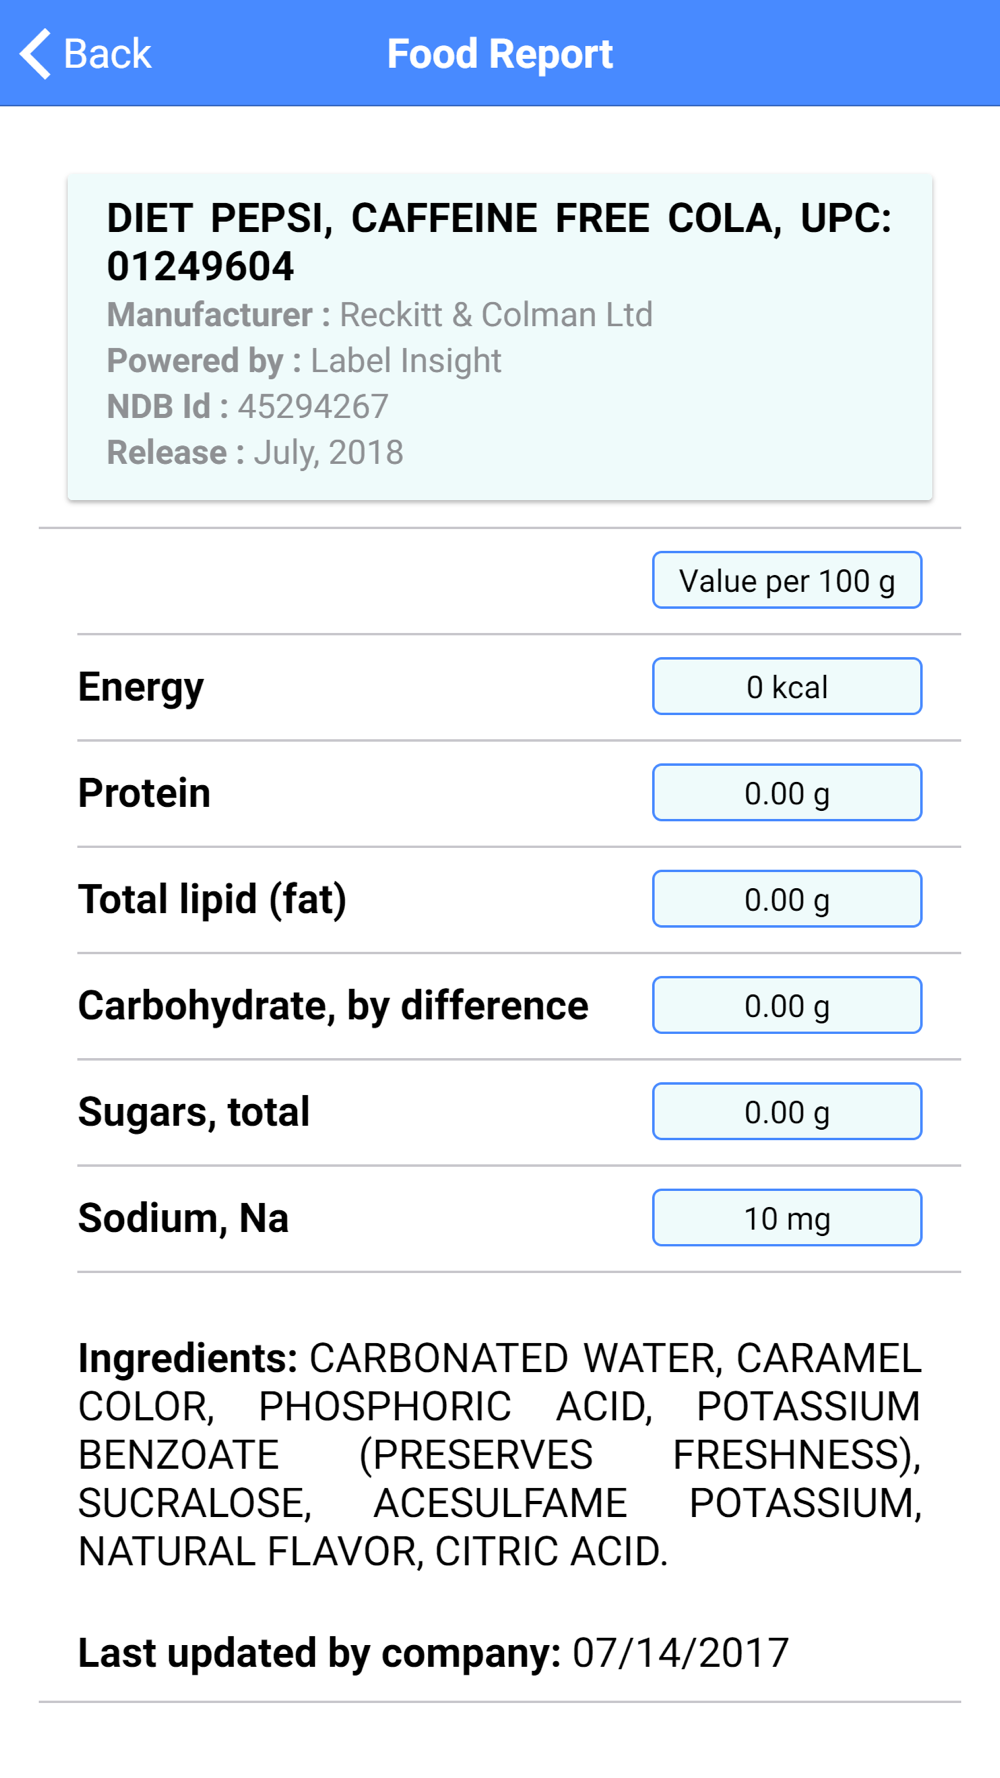Tap the Sugars total value box
The width and height of the screenshot is (1000, 1778).
click(x=787, y=1112)
